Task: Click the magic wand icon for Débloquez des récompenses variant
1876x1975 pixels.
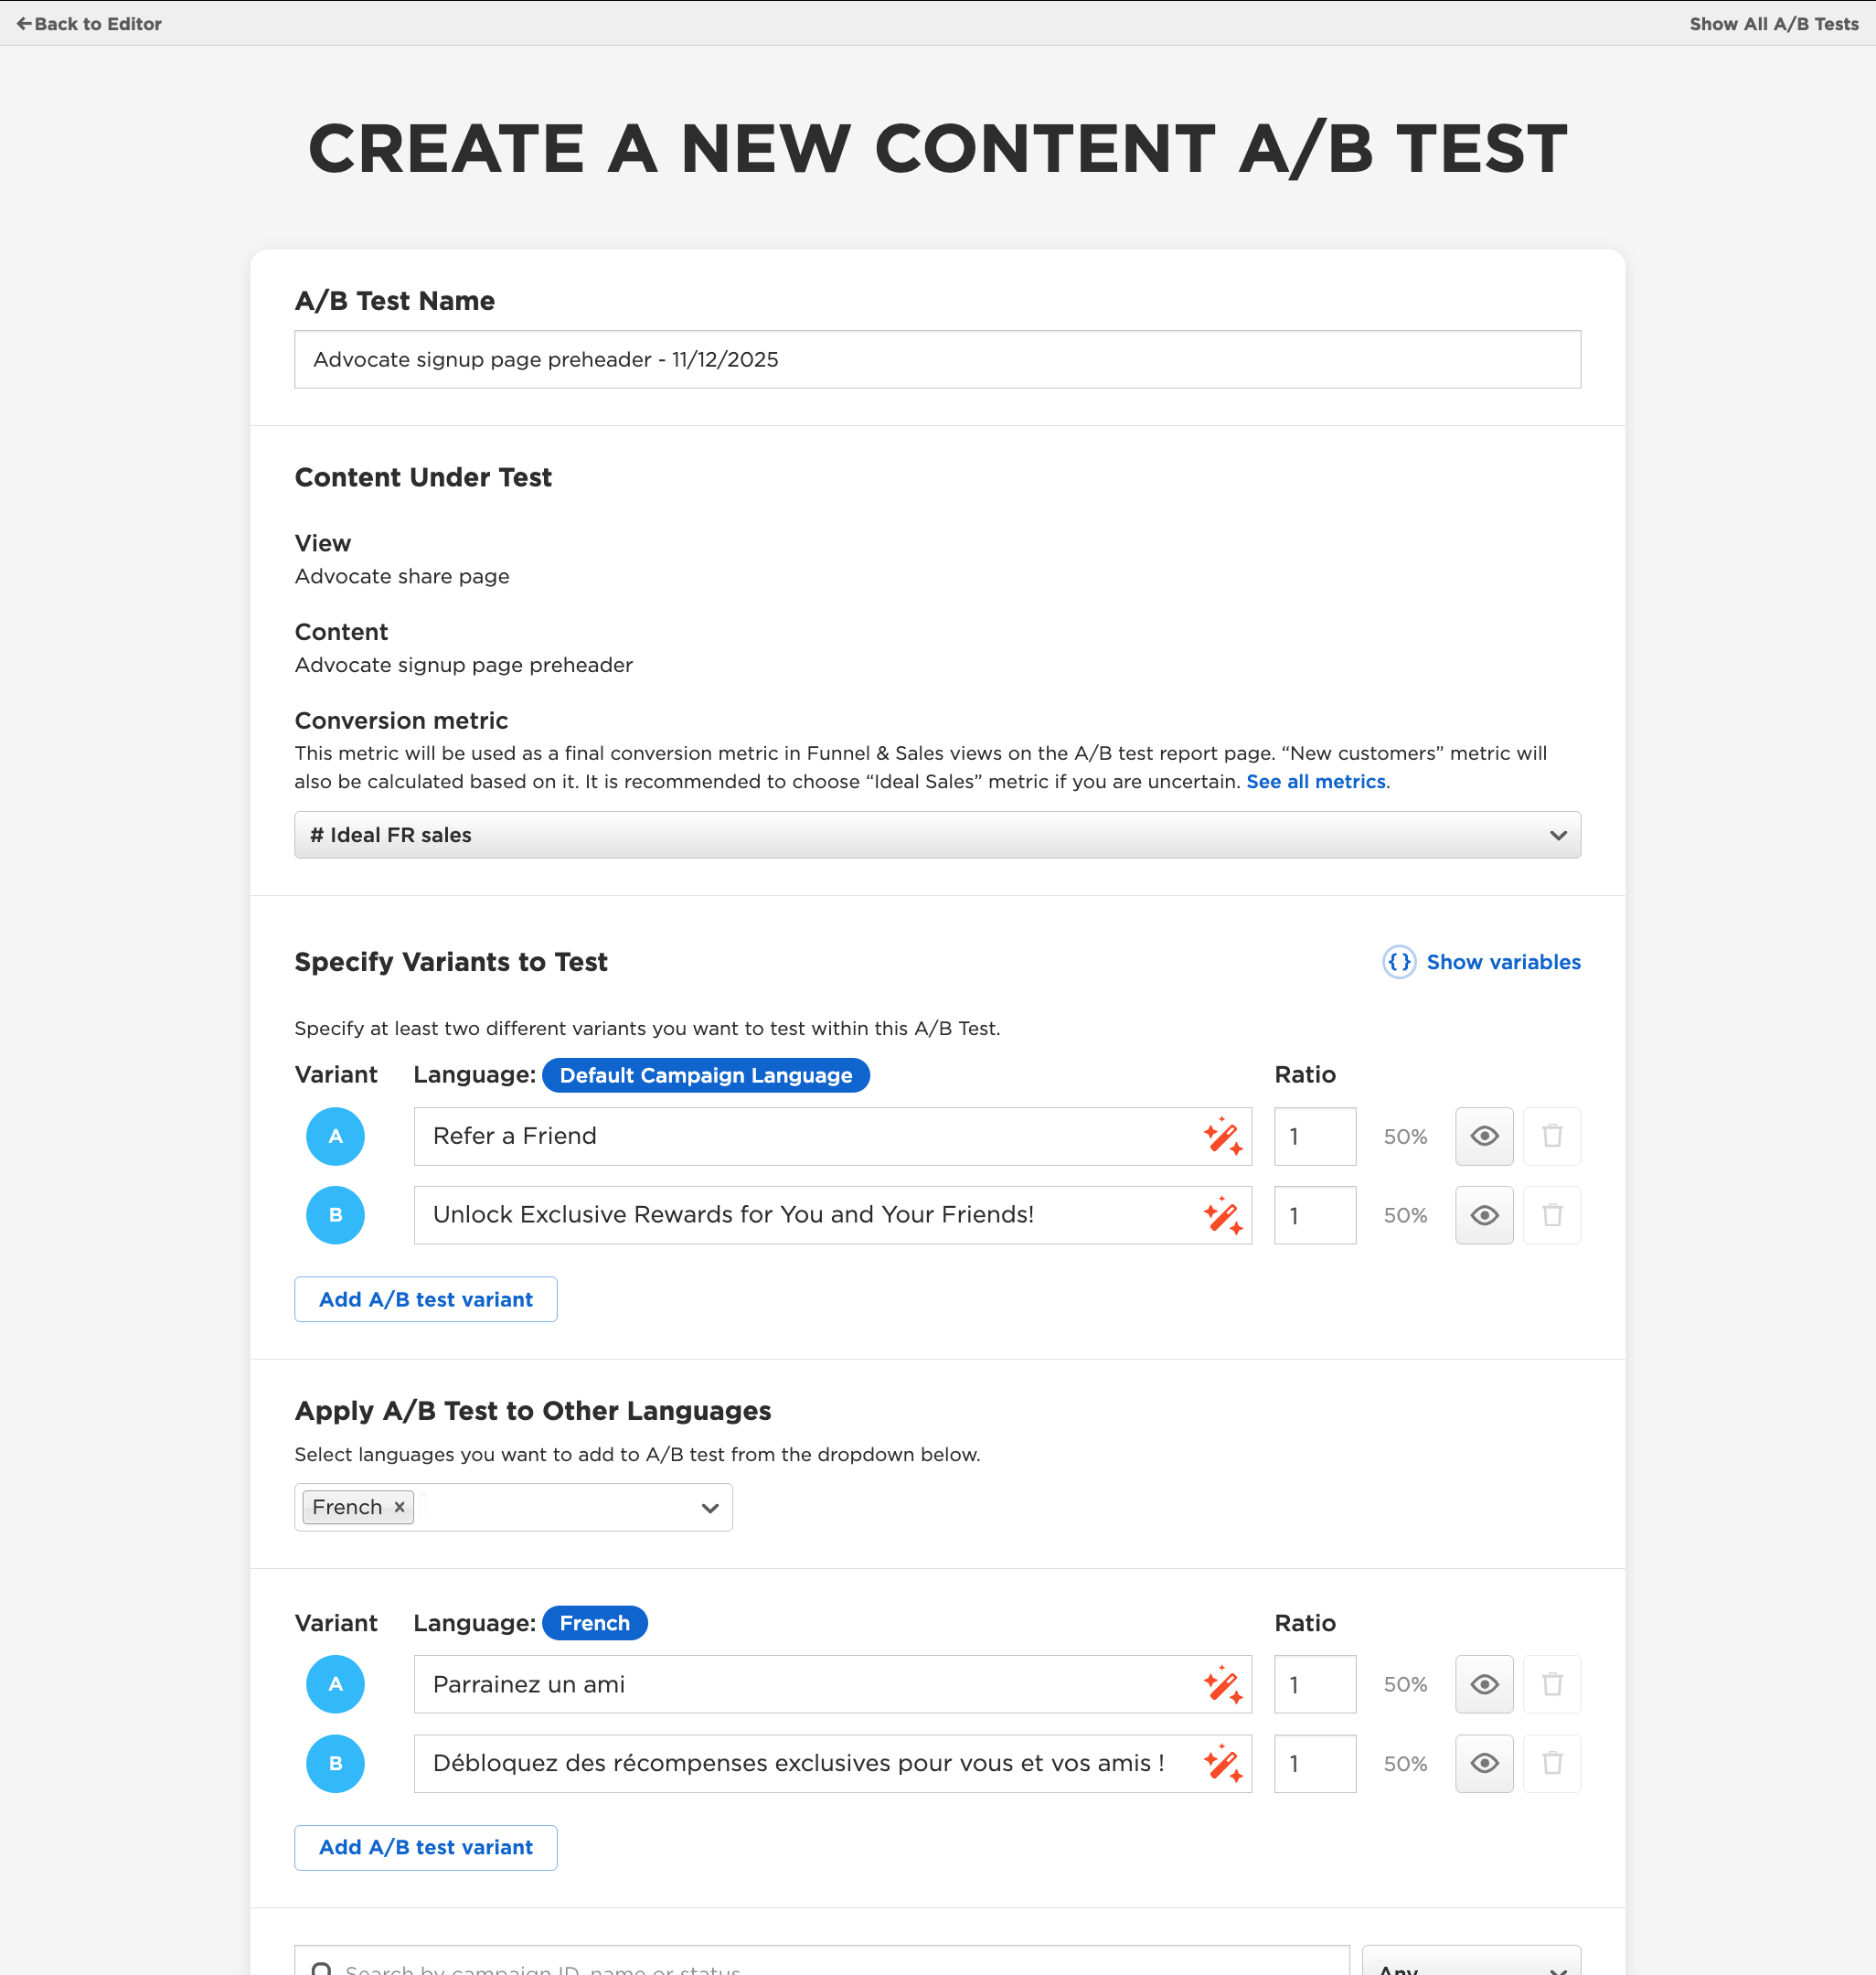Action: pos(1222,1763)
